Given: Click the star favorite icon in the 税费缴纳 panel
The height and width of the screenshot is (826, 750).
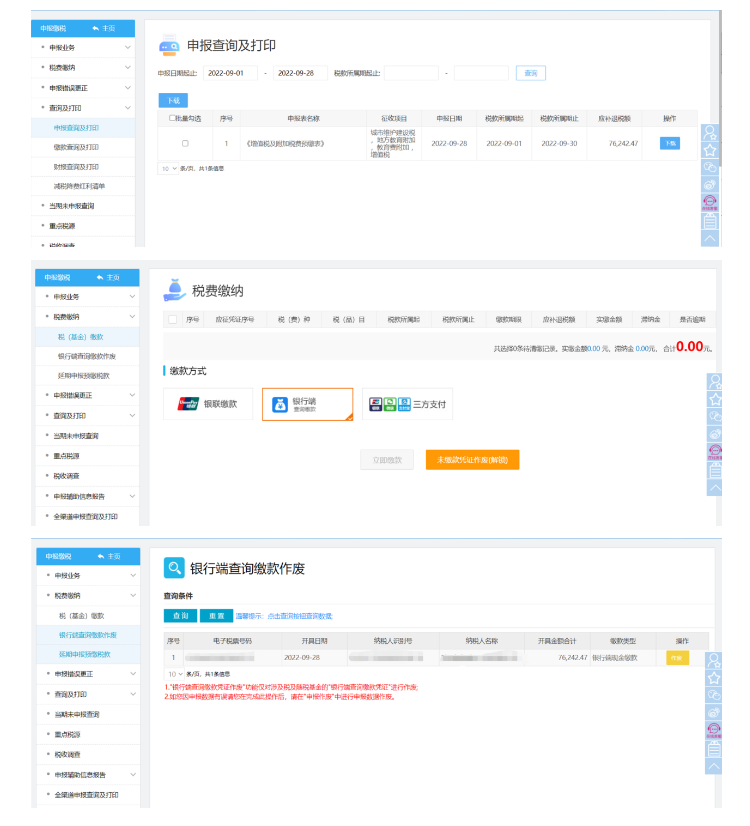Looking at the screenshot, I should (715, 399).
